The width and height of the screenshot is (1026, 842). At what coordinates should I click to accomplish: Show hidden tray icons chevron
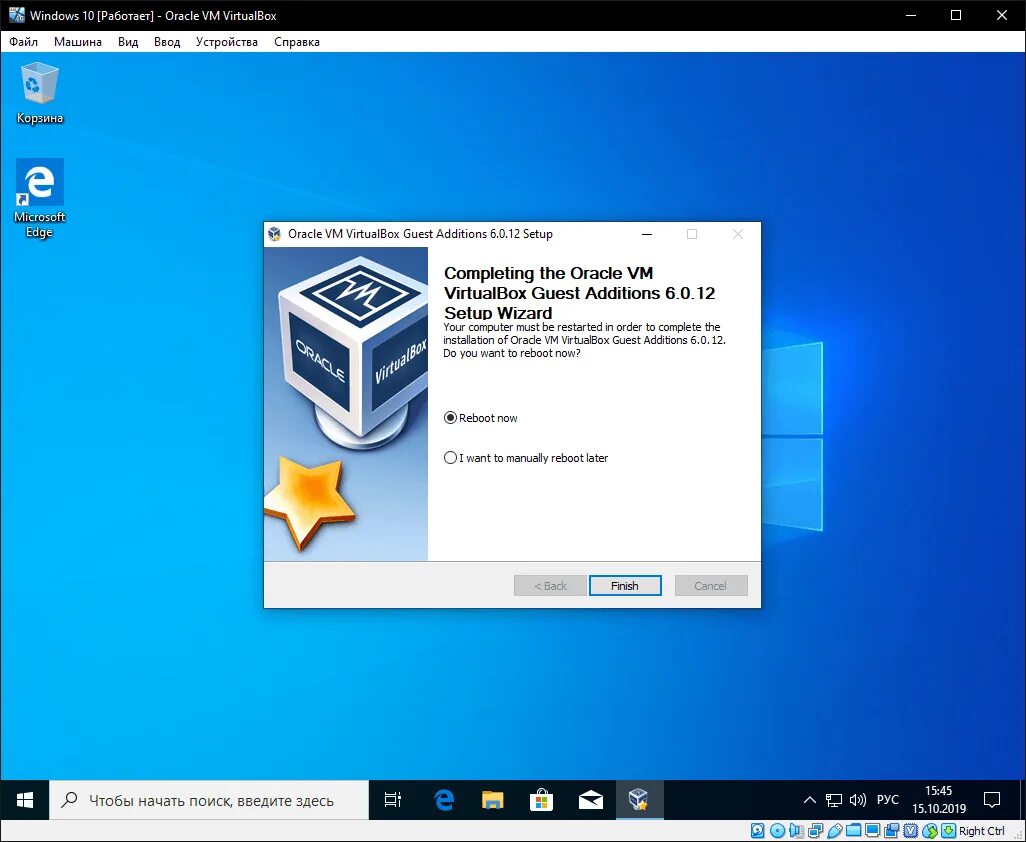(x=809, y=799)
